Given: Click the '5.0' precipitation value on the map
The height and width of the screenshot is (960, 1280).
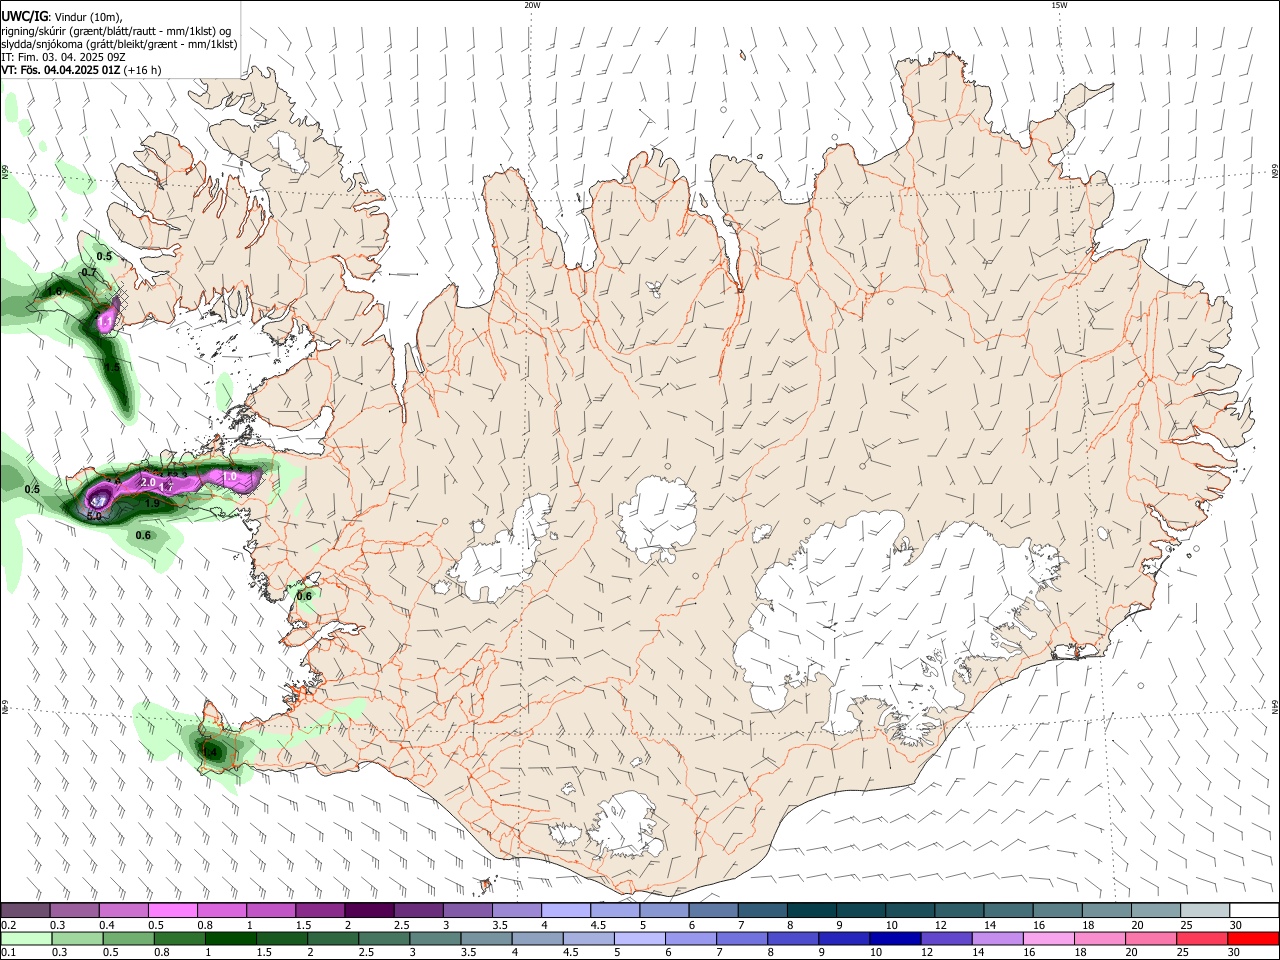Looking at the screenshot, I should [95, 516].
